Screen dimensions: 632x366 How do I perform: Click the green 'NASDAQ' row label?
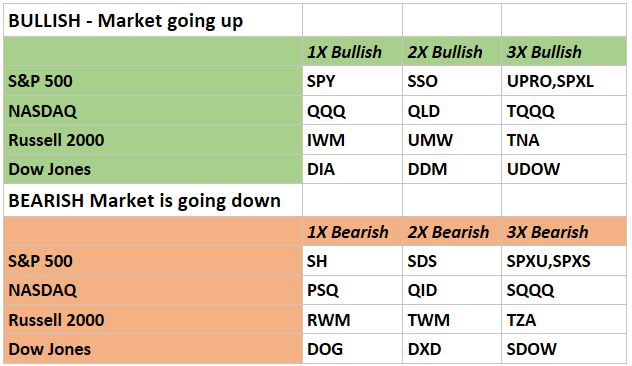[153, 110]
